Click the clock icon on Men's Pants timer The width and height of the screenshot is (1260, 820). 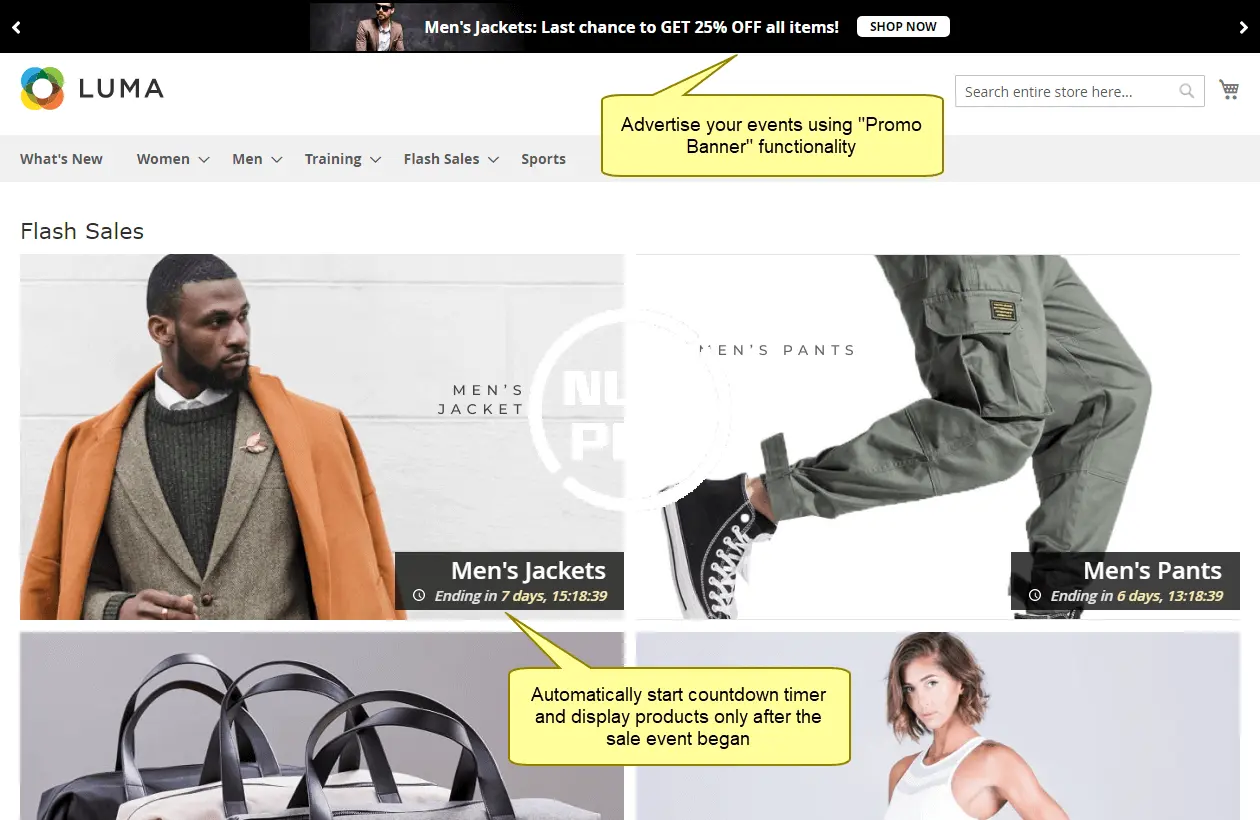point(1035,596)
